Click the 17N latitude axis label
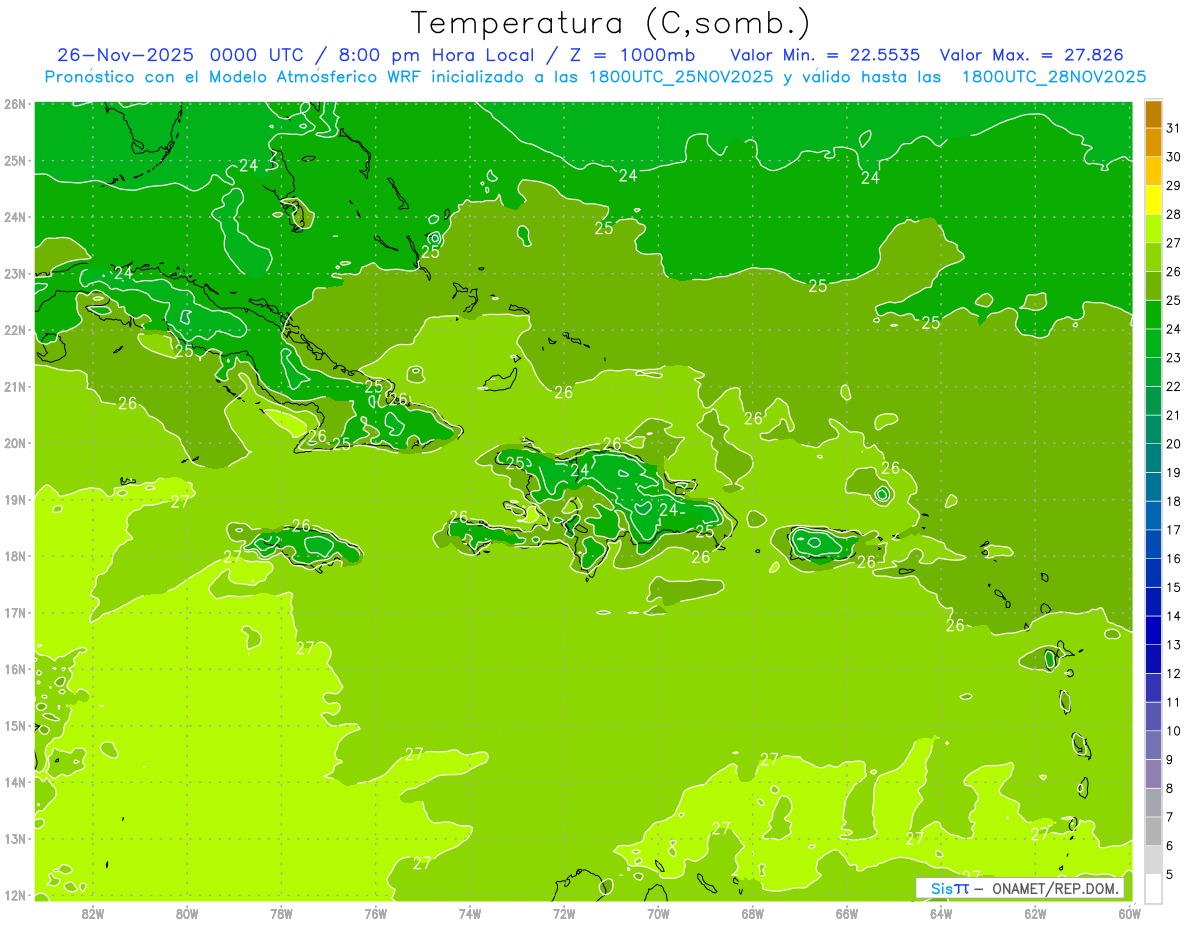 [15, 612]
